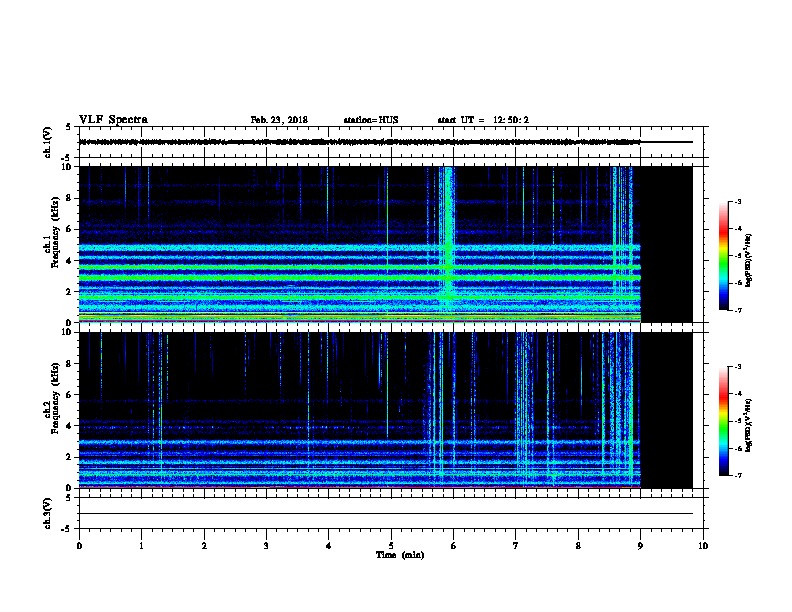
Task: Click the "-7" label on ch.2 colorbar
Action: point(737,475)
